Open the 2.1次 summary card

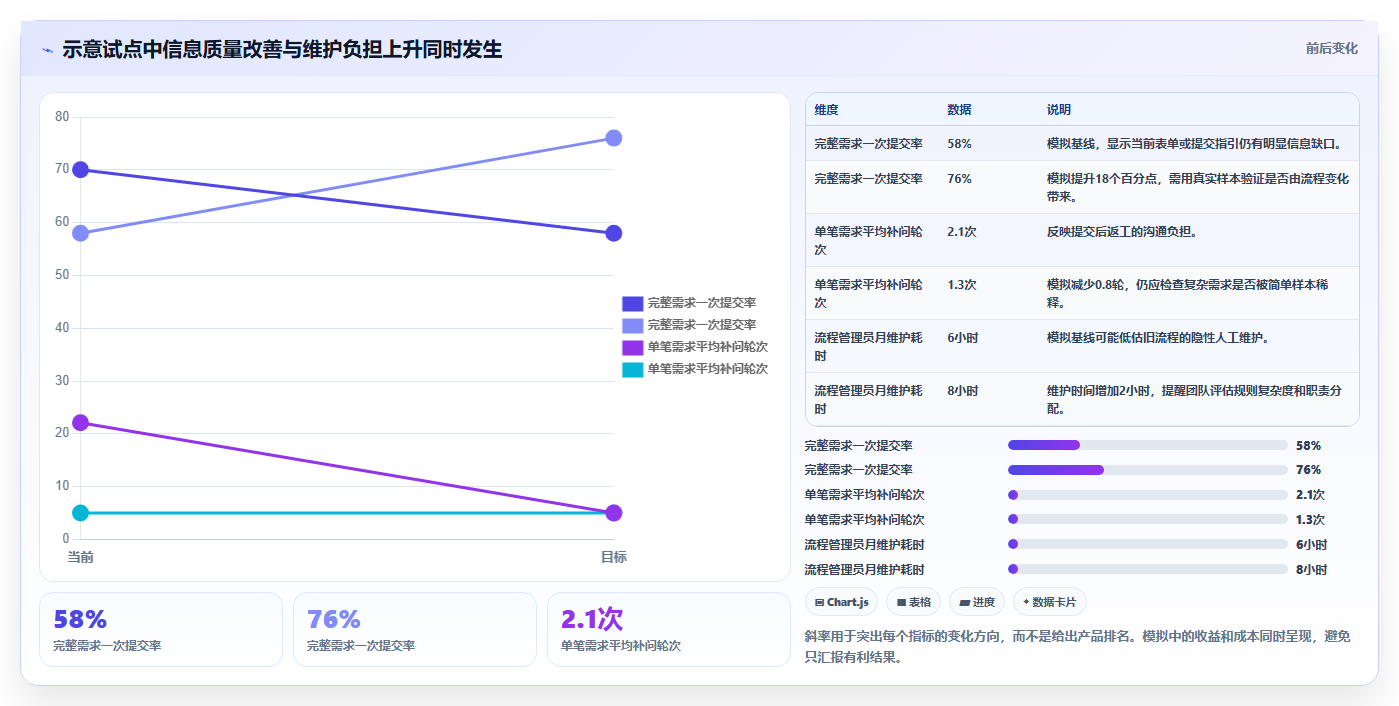669,629
